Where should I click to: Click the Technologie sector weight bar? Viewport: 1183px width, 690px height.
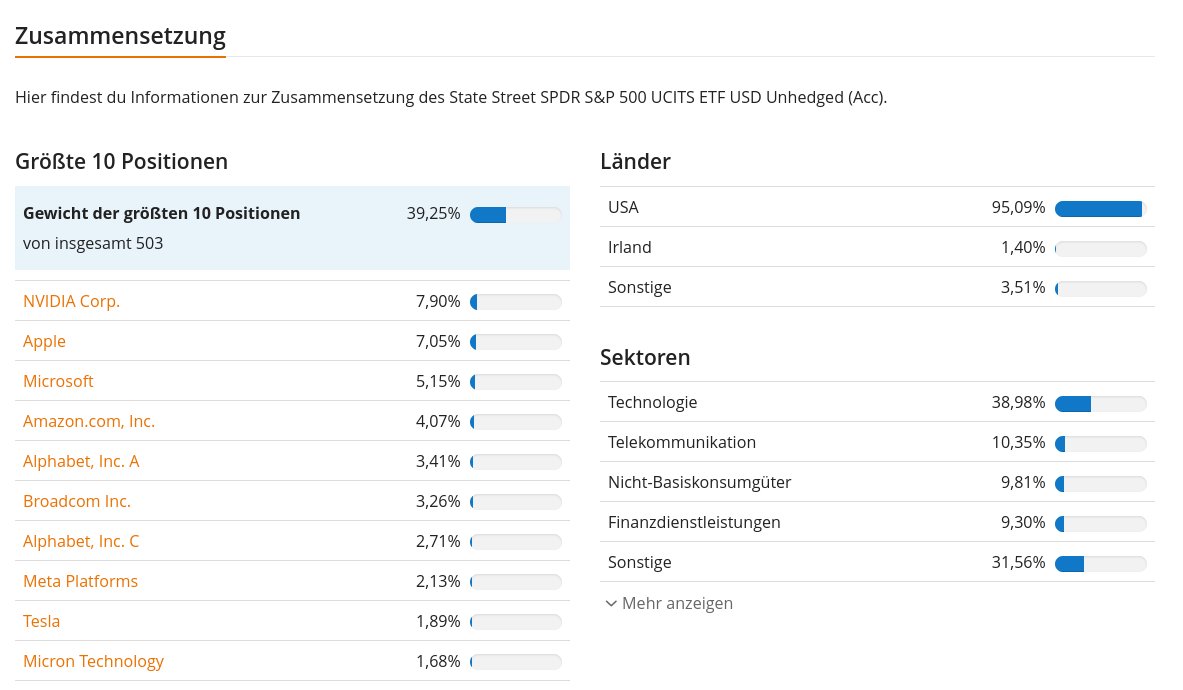click(x=1101, y=404)
